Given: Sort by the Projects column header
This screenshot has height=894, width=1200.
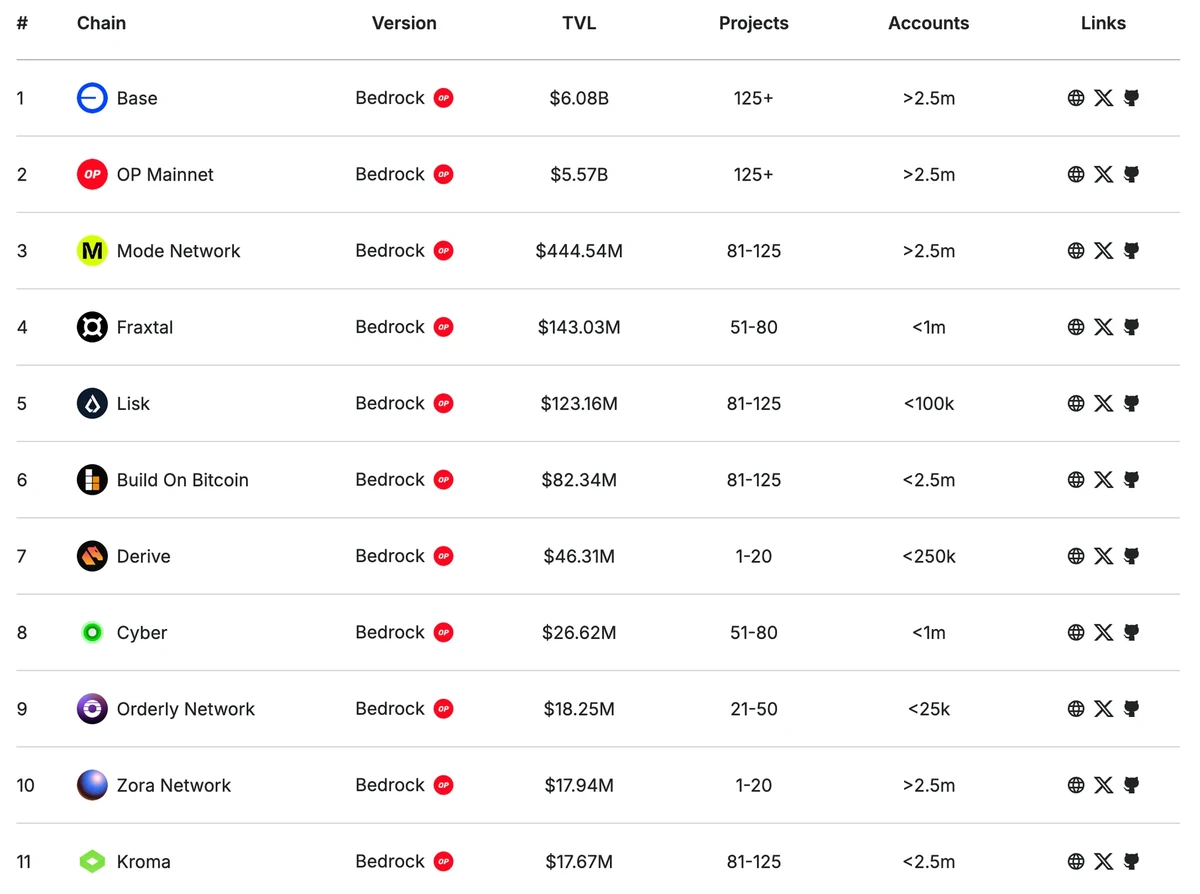Looking at the screenshot, I should [x=753, y=23].
